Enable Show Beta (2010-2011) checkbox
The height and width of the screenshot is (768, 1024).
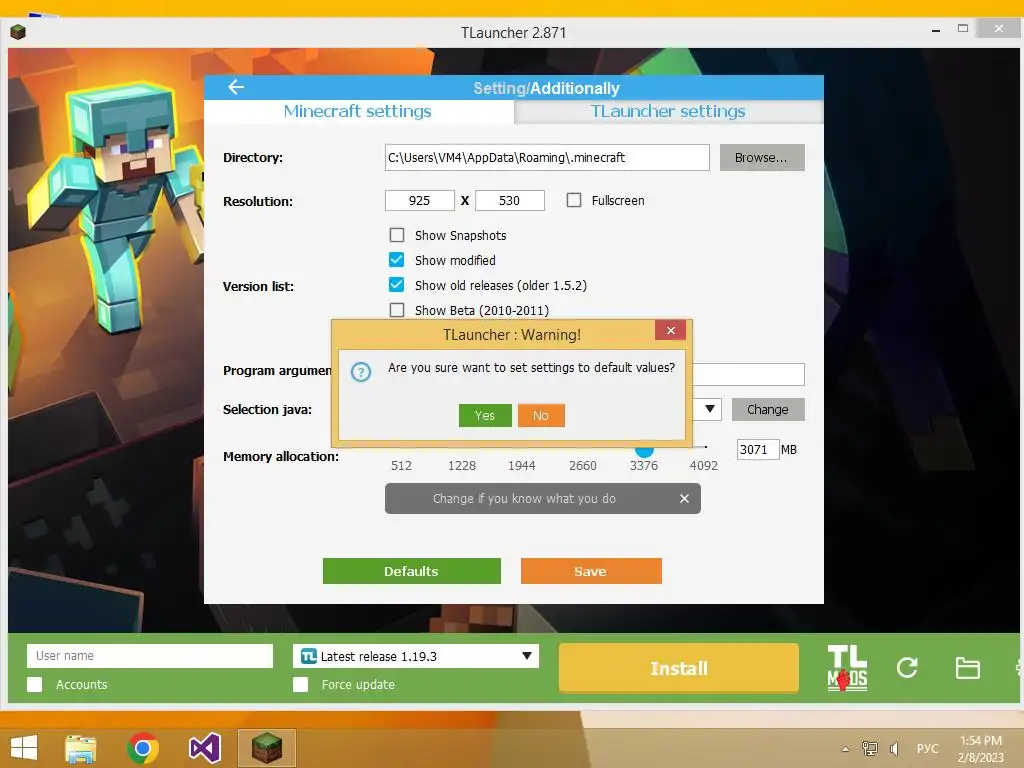pos(396,310)
